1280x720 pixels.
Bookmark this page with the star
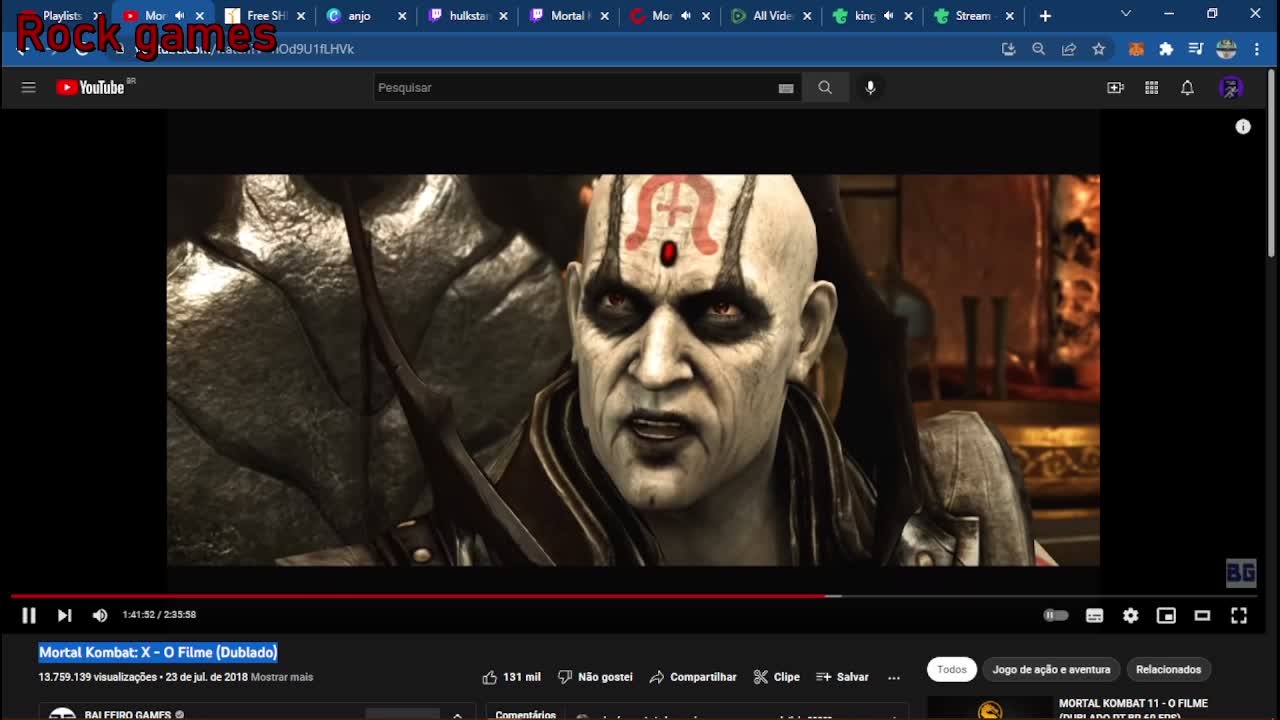point(1099,49)
